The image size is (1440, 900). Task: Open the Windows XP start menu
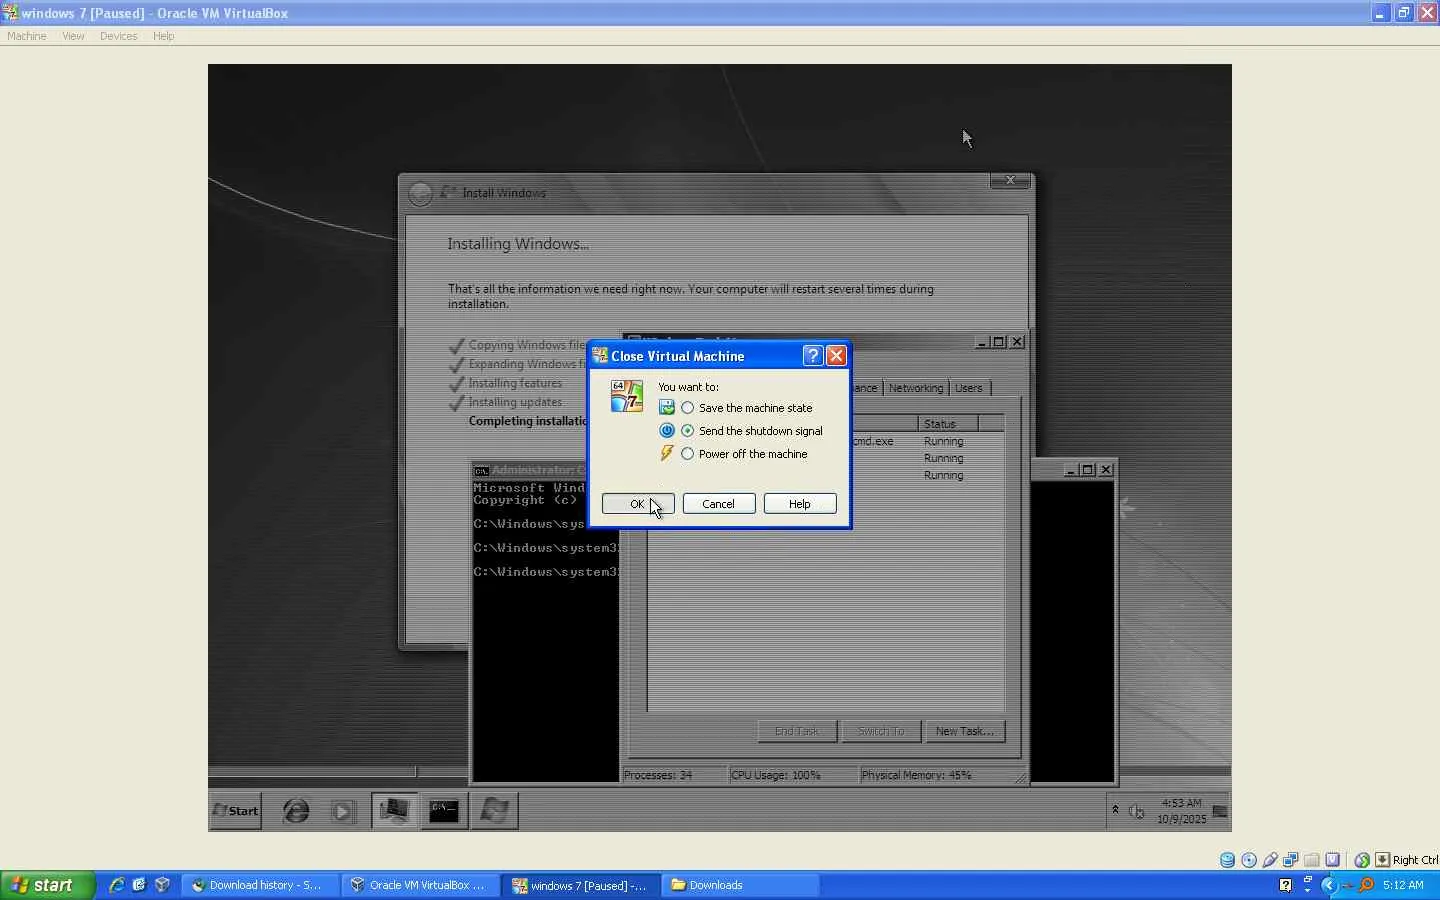tap(48, 885)
